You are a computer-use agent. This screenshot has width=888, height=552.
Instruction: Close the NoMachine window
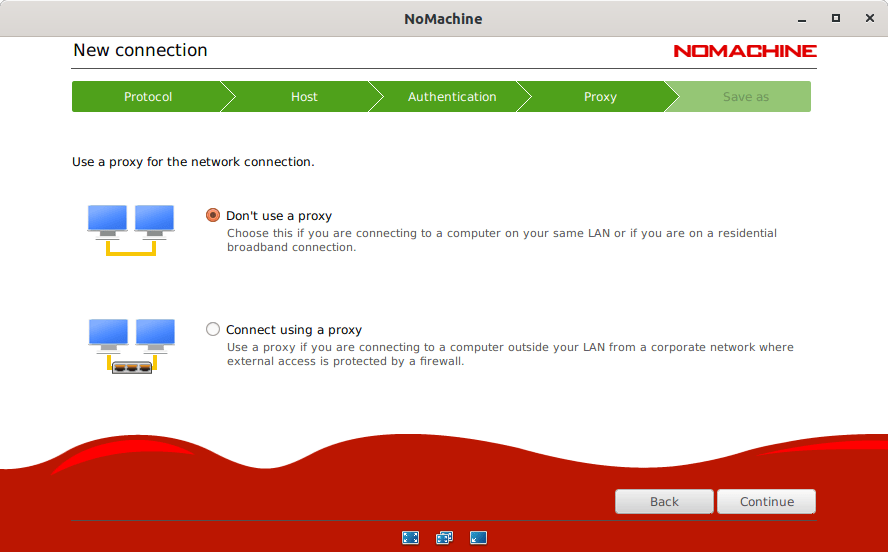pos(868,18)
